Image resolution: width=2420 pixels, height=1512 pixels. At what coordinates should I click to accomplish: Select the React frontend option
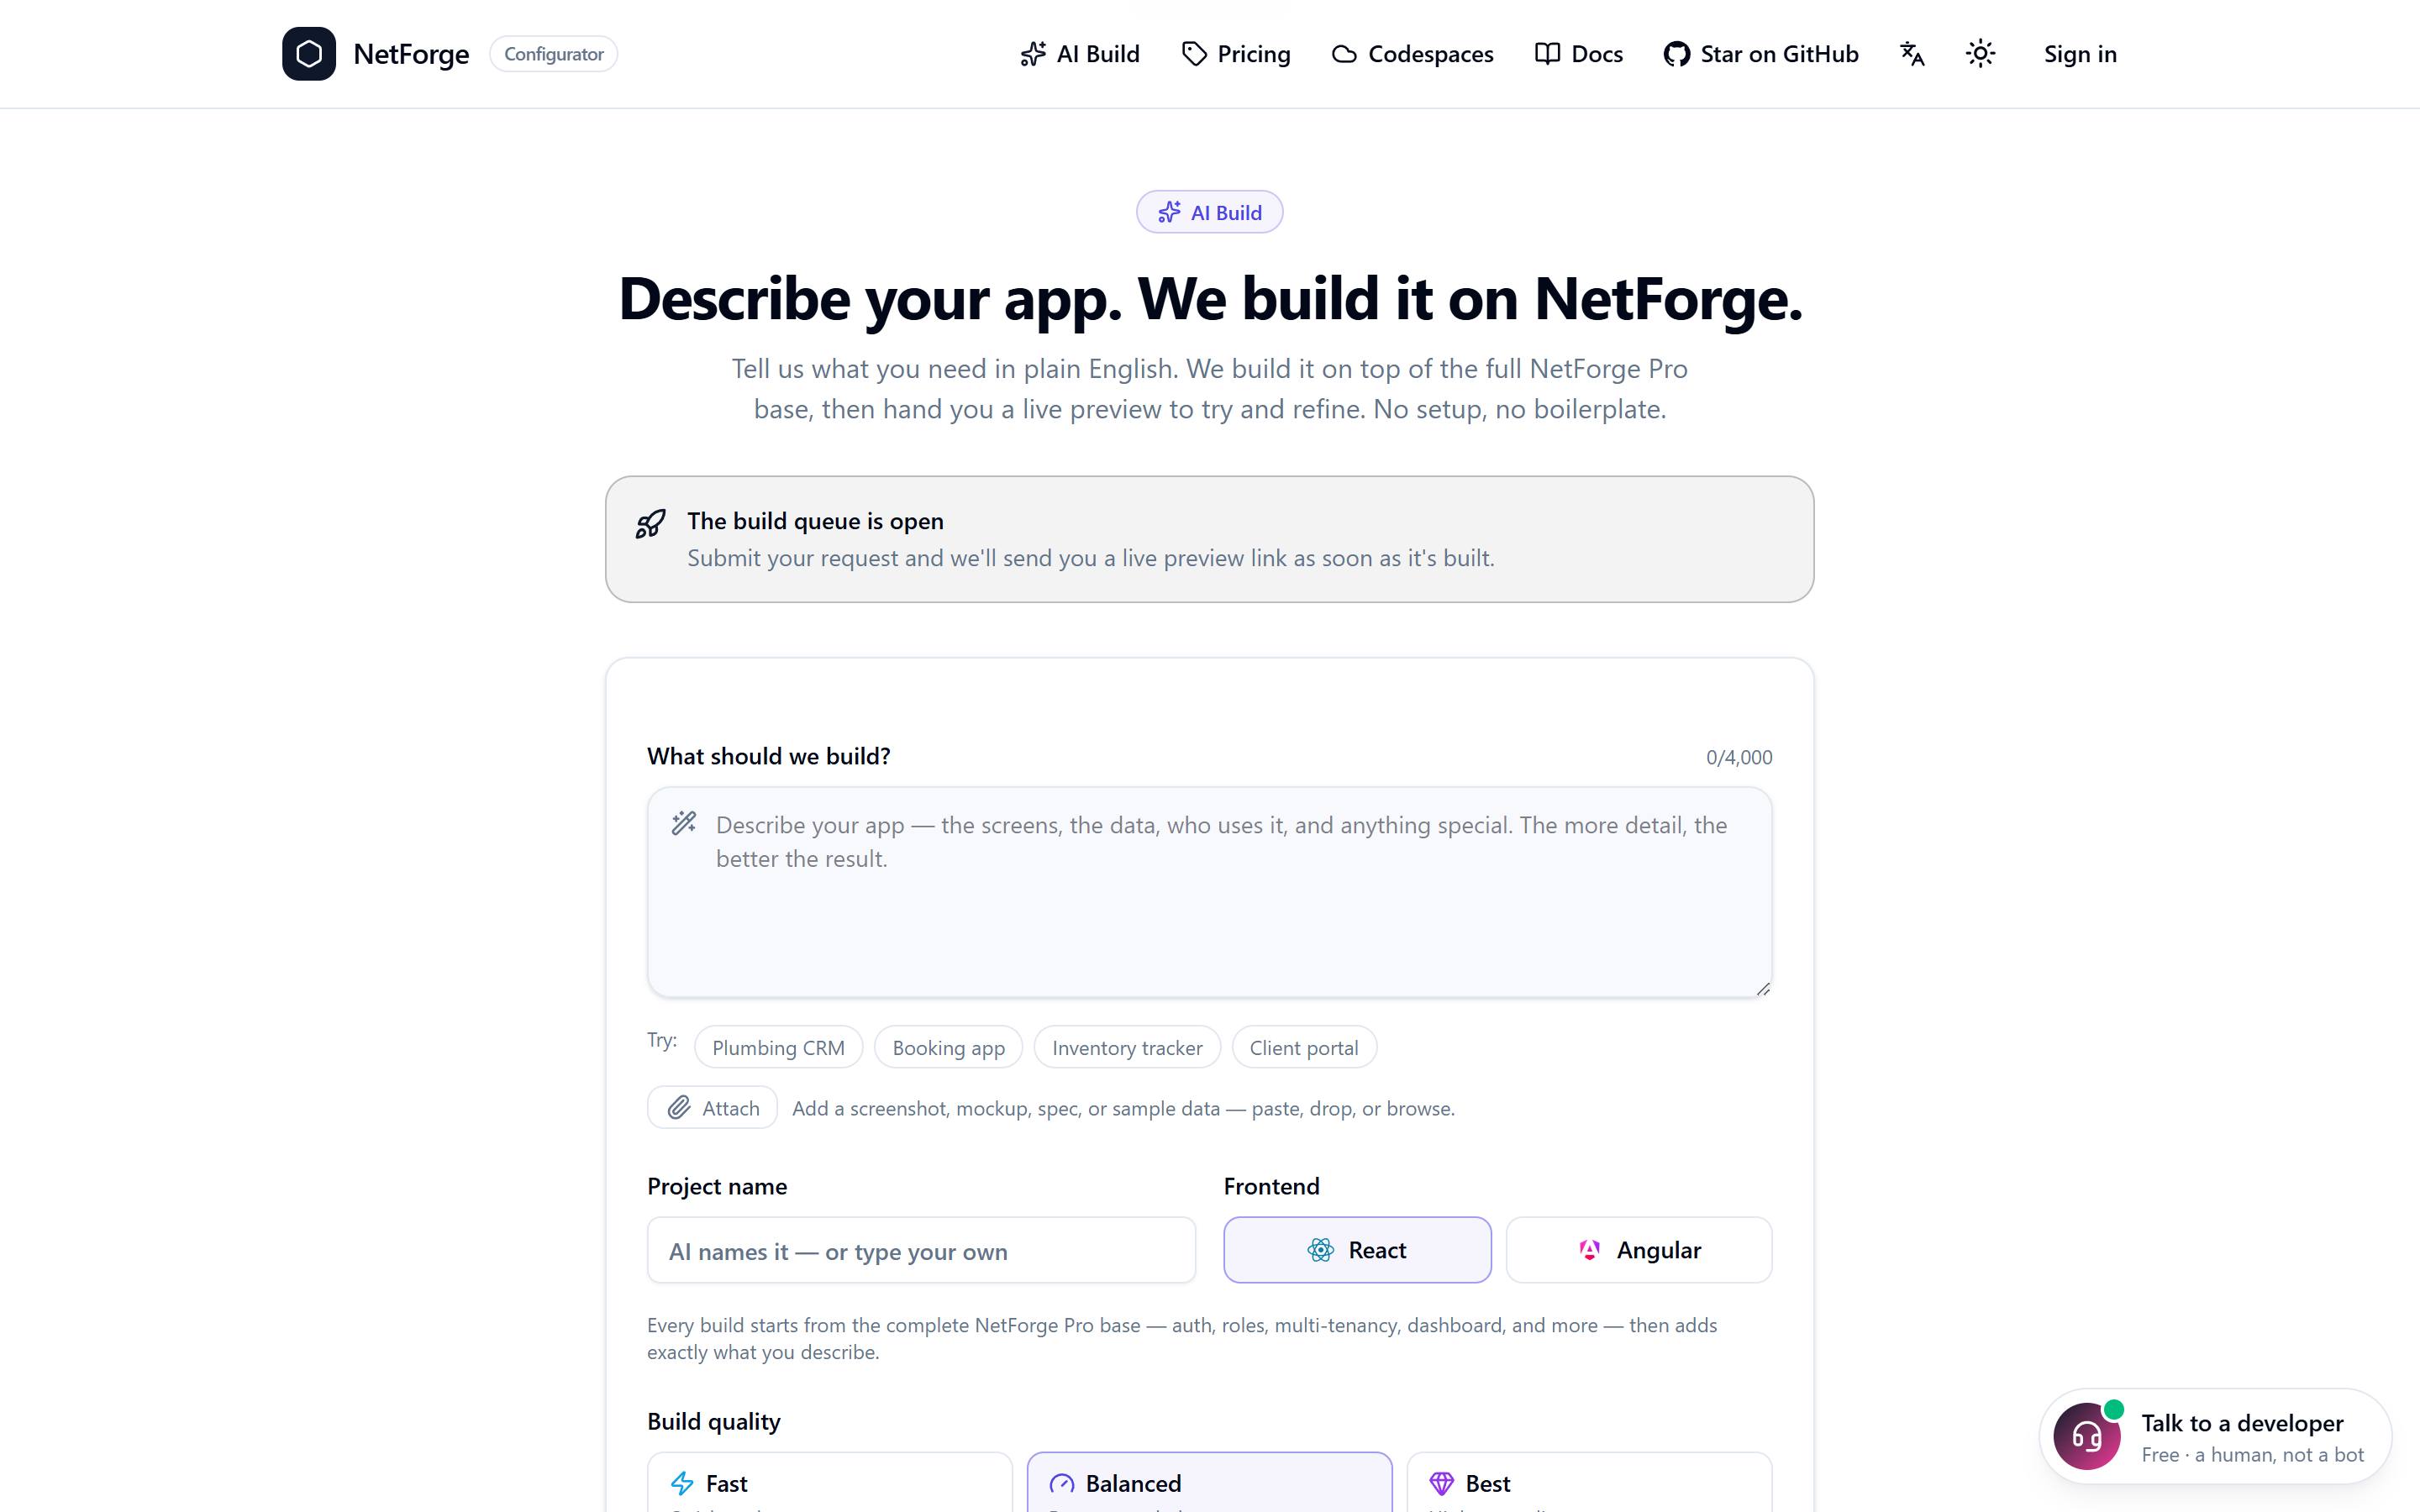point(1357,1250)
